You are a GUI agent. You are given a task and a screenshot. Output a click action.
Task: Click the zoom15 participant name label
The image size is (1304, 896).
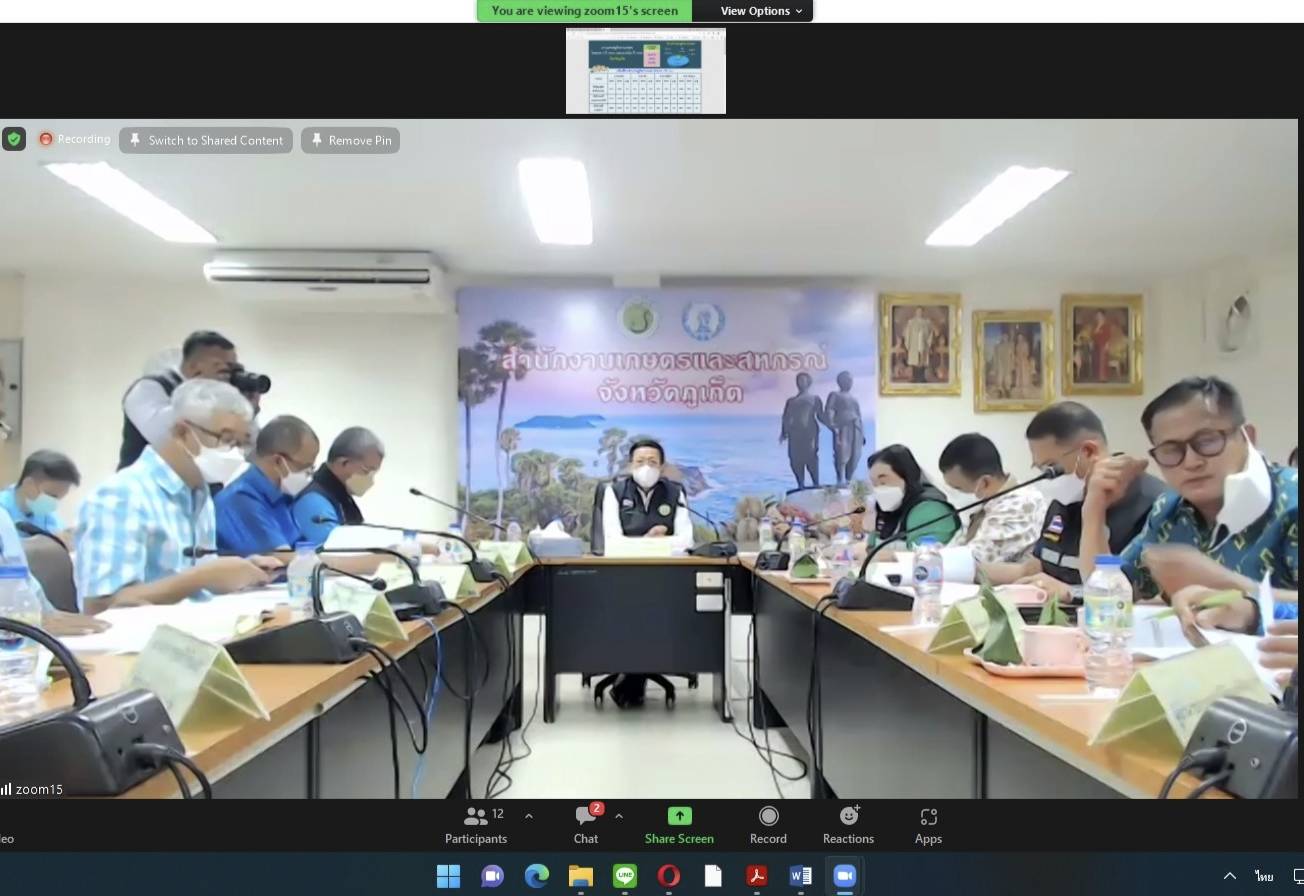coord(39,789)
